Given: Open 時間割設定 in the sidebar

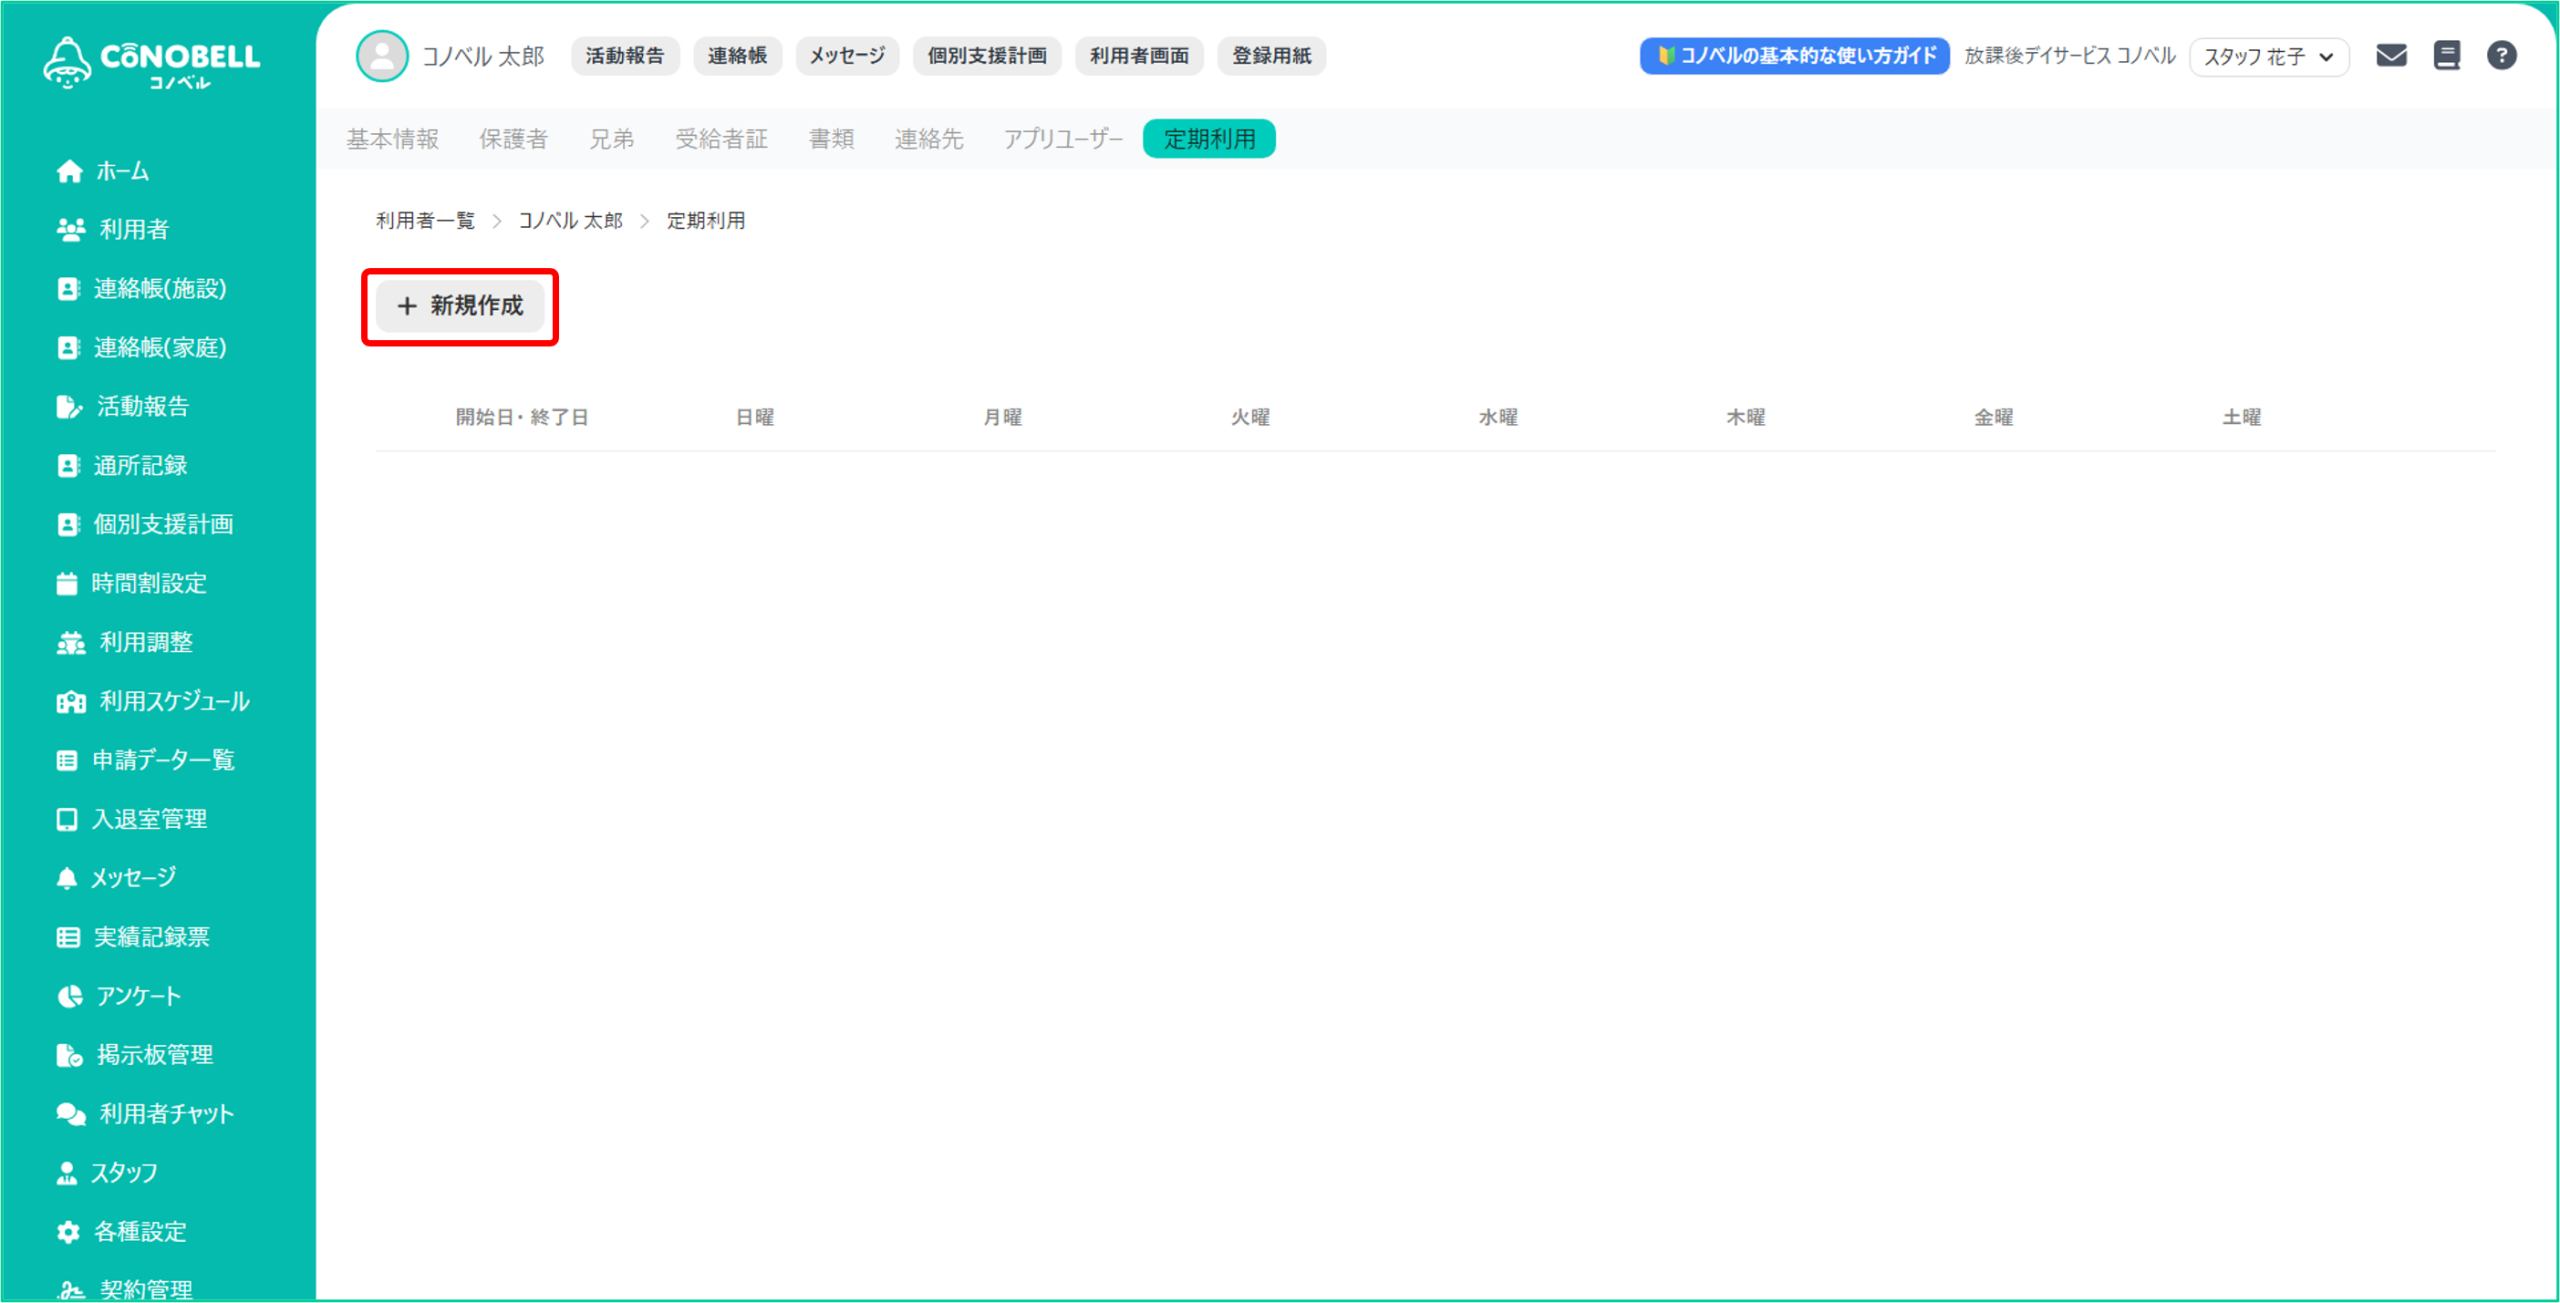Looking at the screenshot, I should [131, 583].
